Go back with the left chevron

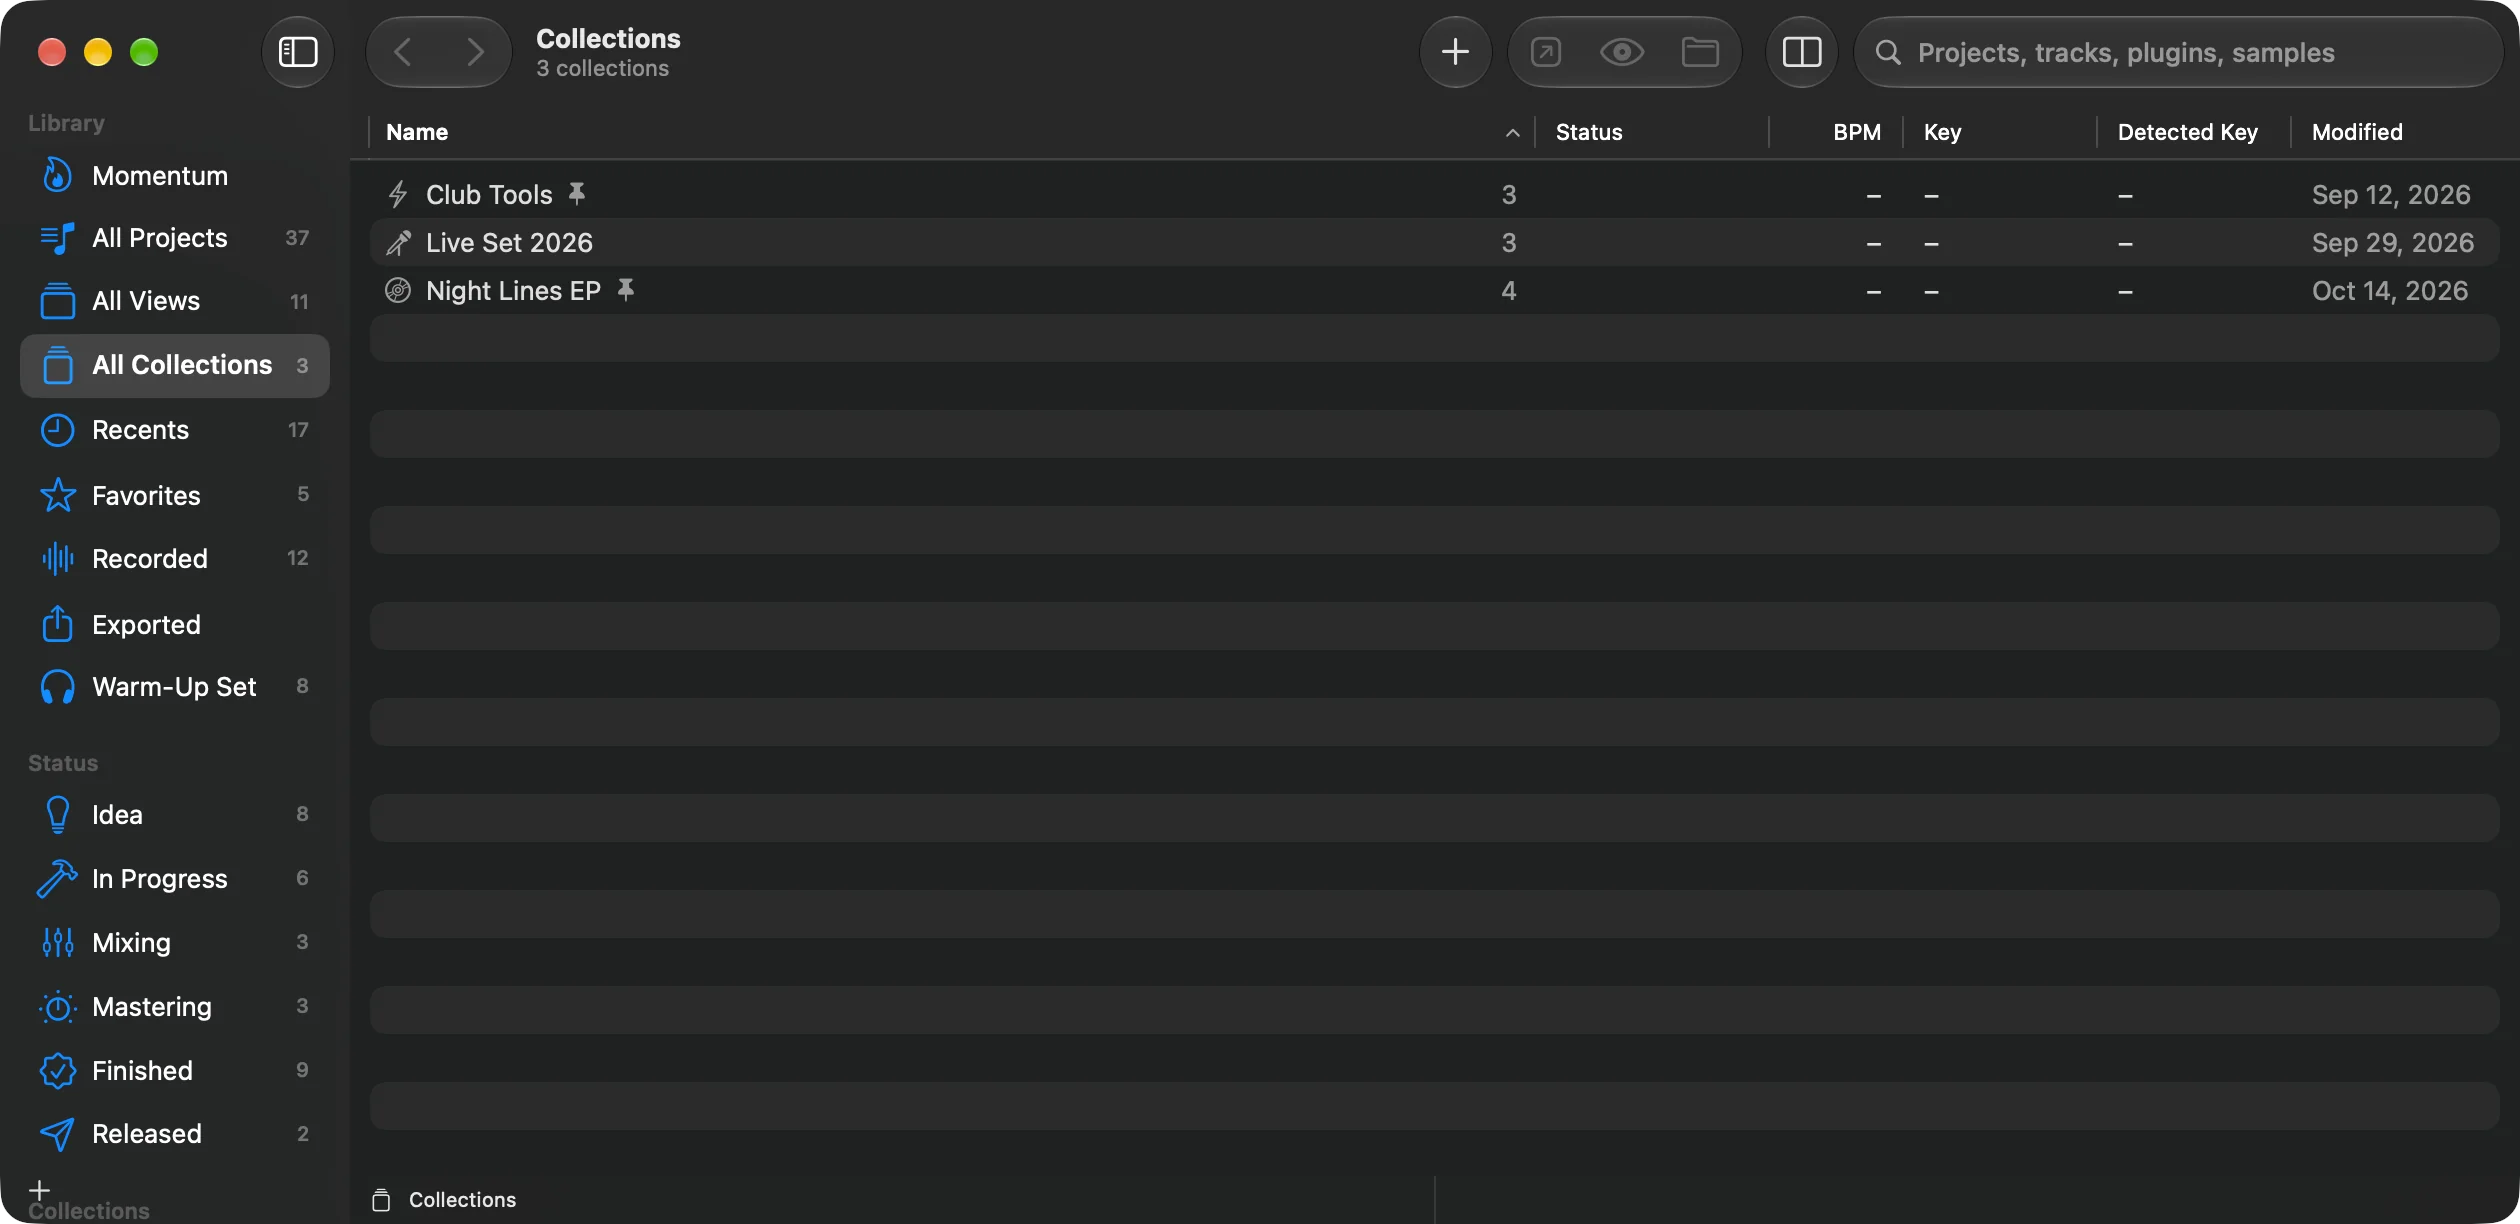point(403,52)
